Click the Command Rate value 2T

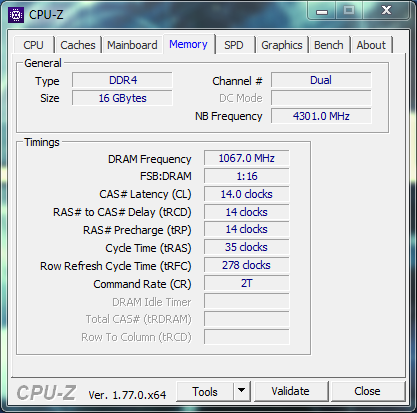[x=247, y=283]
